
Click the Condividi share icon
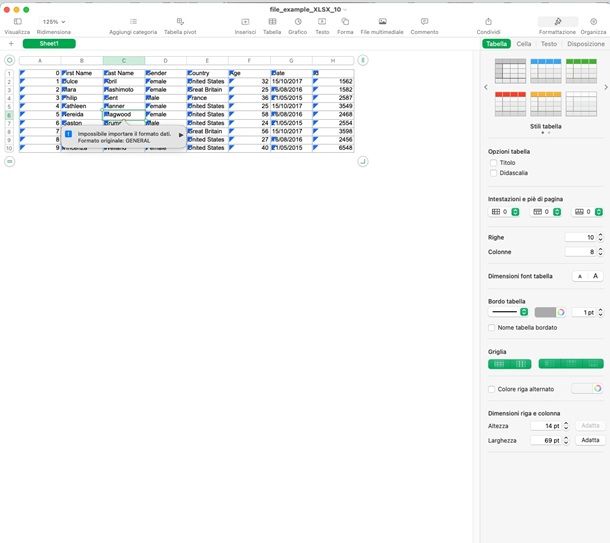point(488,21)
